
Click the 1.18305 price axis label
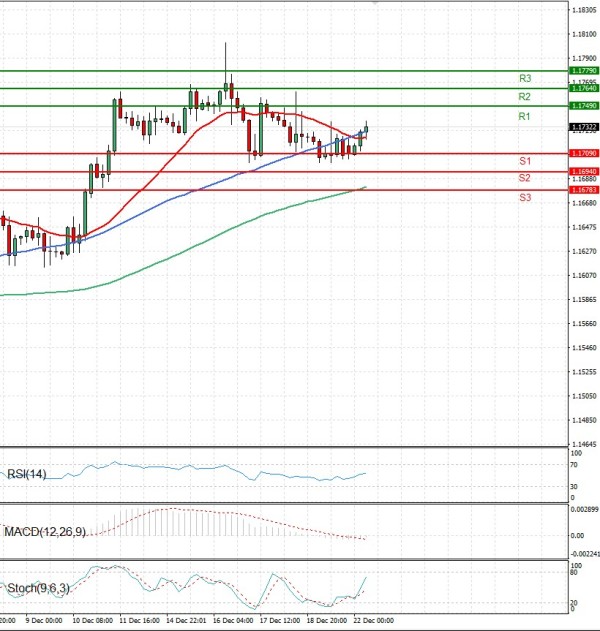(x=584, y=10)
